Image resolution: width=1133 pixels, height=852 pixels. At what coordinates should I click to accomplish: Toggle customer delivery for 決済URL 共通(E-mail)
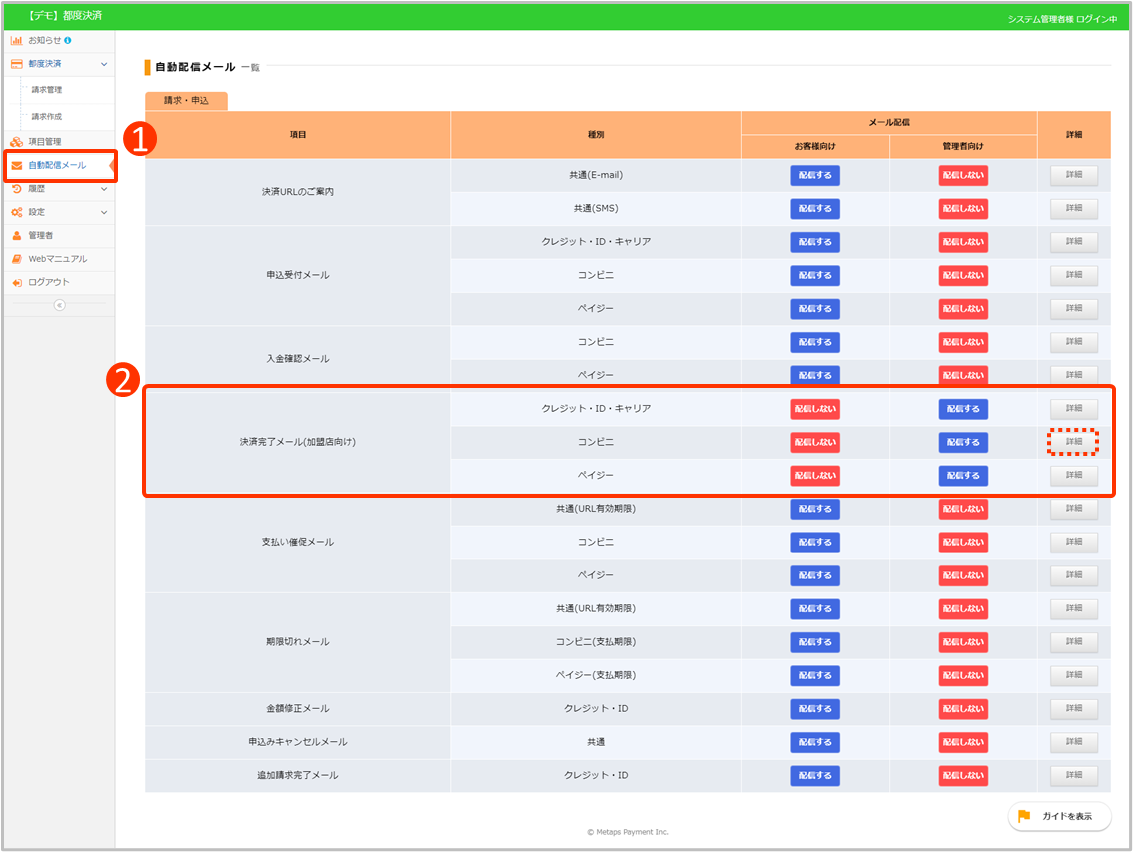point(815,175)
